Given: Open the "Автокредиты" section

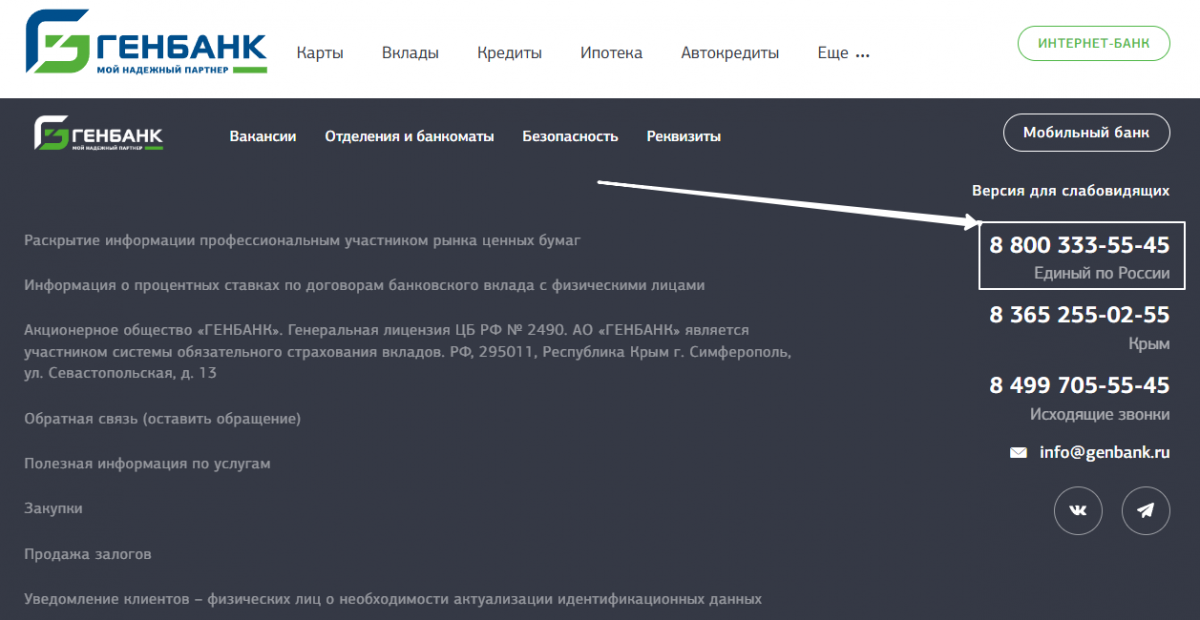Looking at the screenshot, I should click(x=730, y=53).
